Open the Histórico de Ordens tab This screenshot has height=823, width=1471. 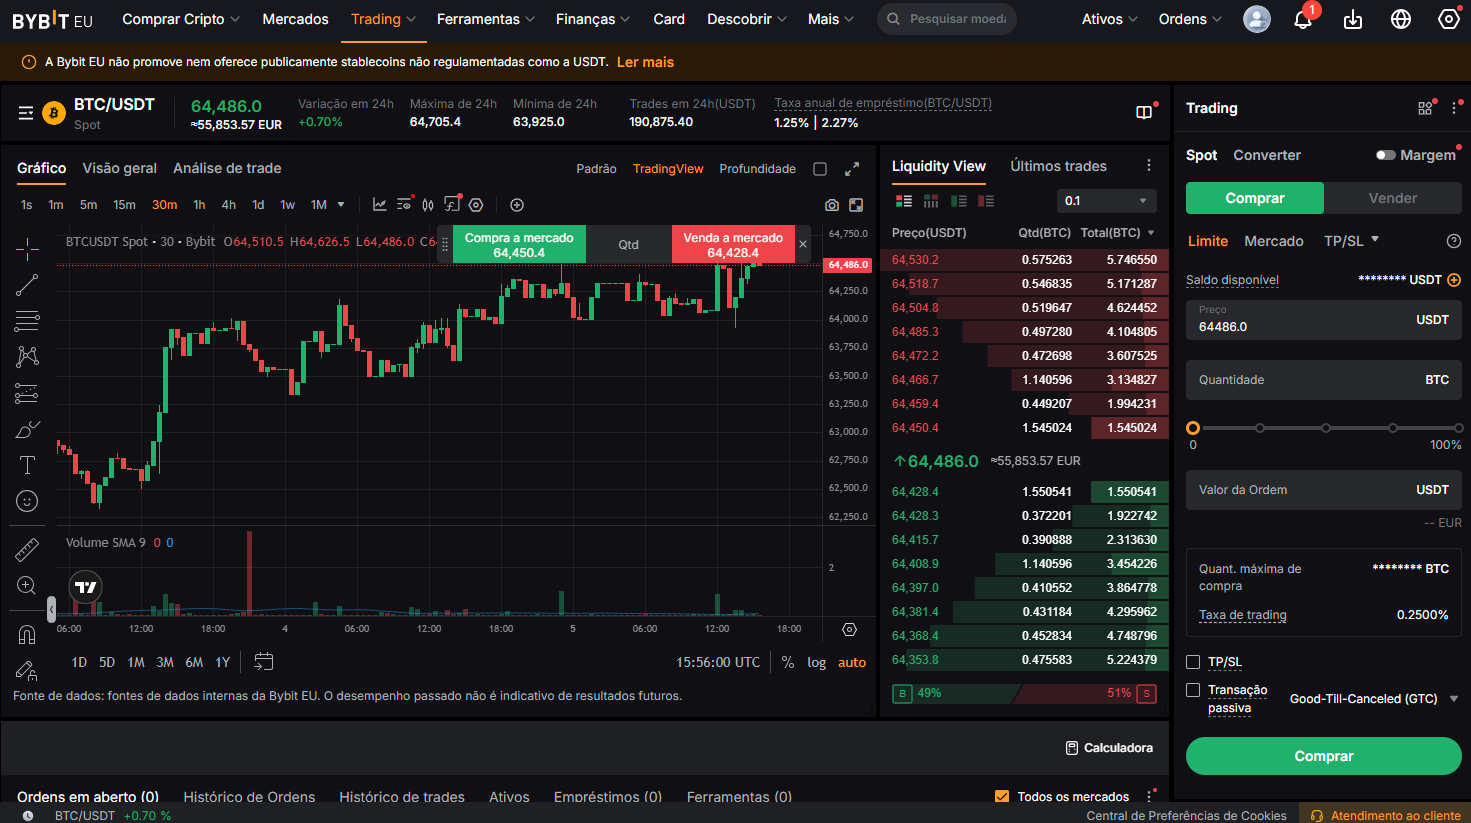point(249,797)
